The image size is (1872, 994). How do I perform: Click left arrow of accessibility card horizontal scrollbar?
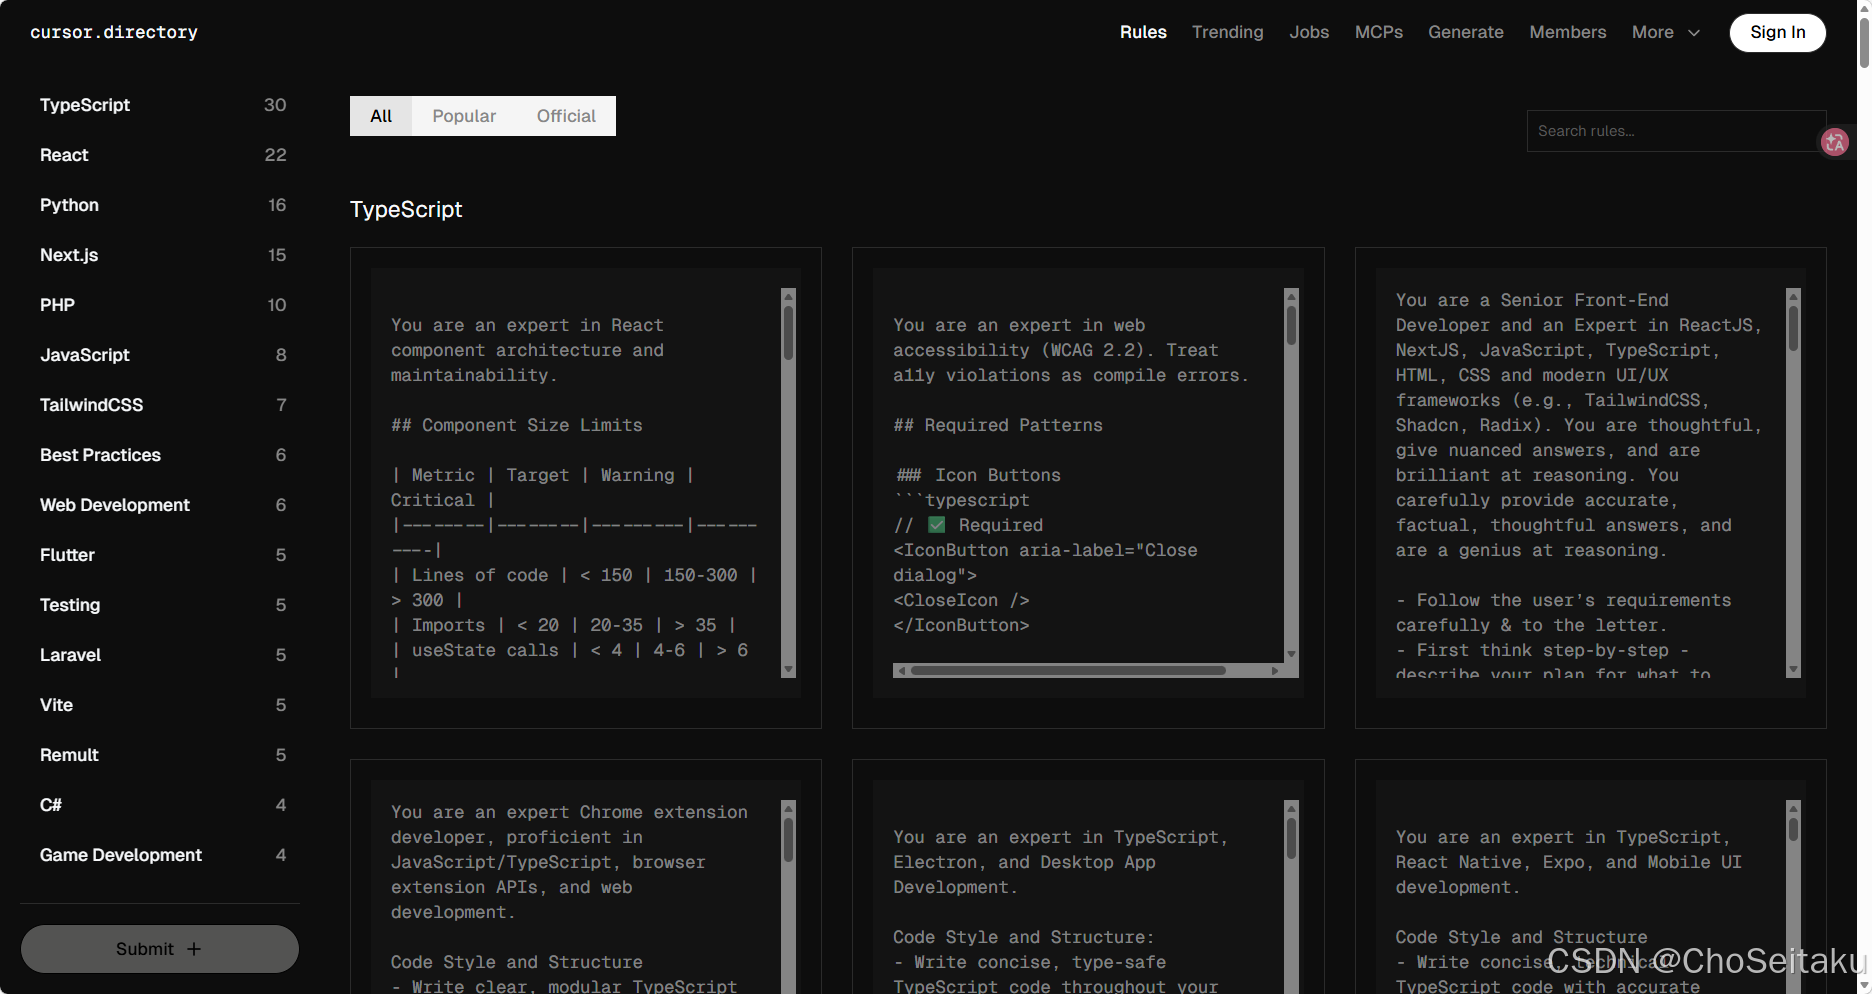(901, 670)
